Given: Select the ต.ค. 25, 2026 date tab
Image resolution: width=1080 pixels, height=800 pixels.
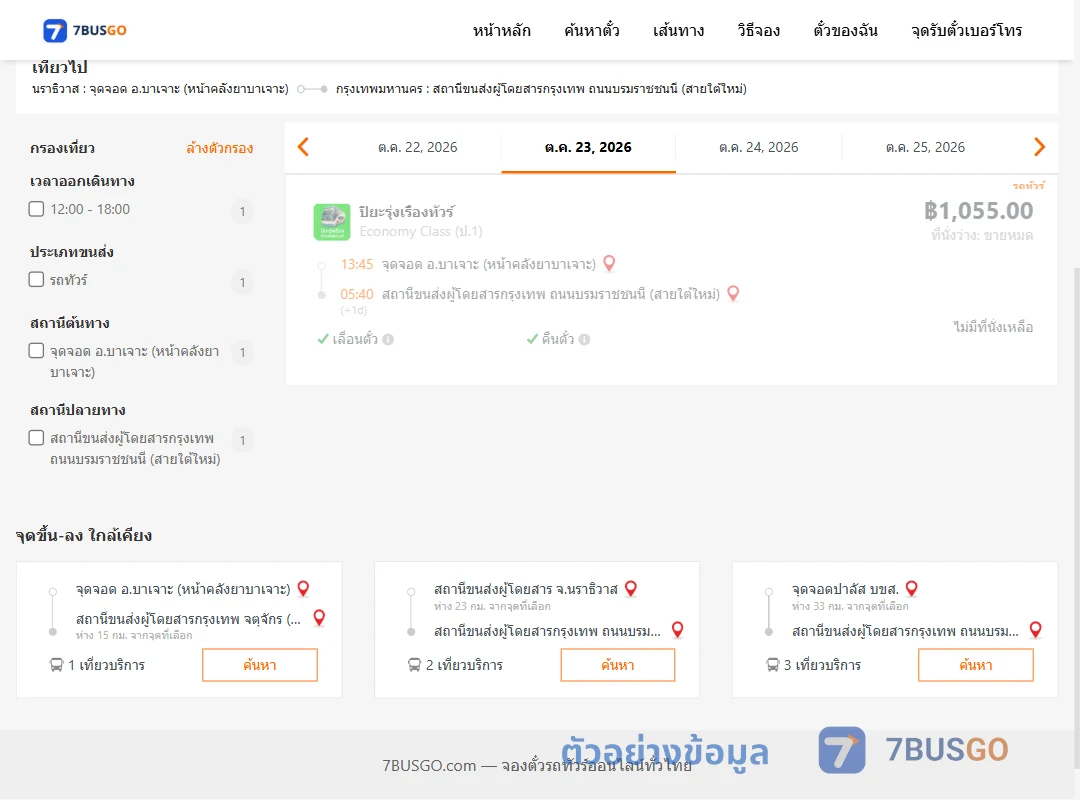Looking at the screenshot, I should [x=925, y=147].
